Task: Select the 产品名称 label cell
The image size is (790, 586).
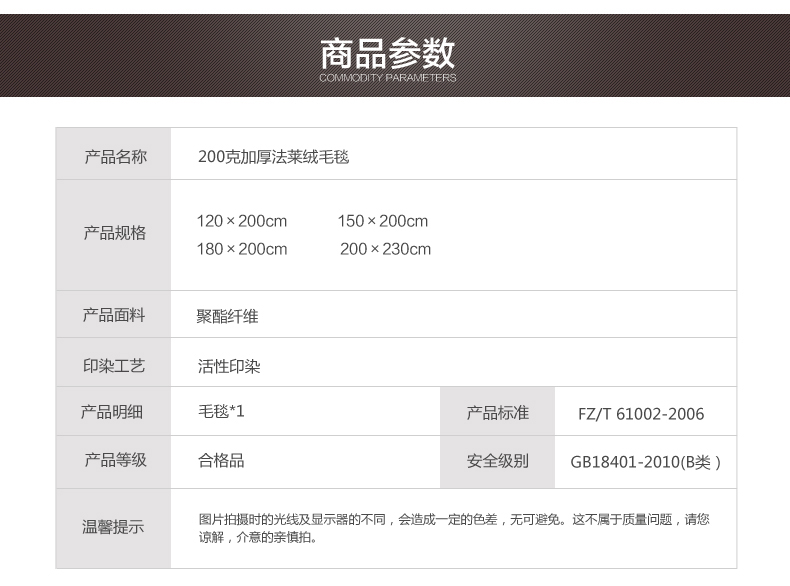Action: pos(114,156)
